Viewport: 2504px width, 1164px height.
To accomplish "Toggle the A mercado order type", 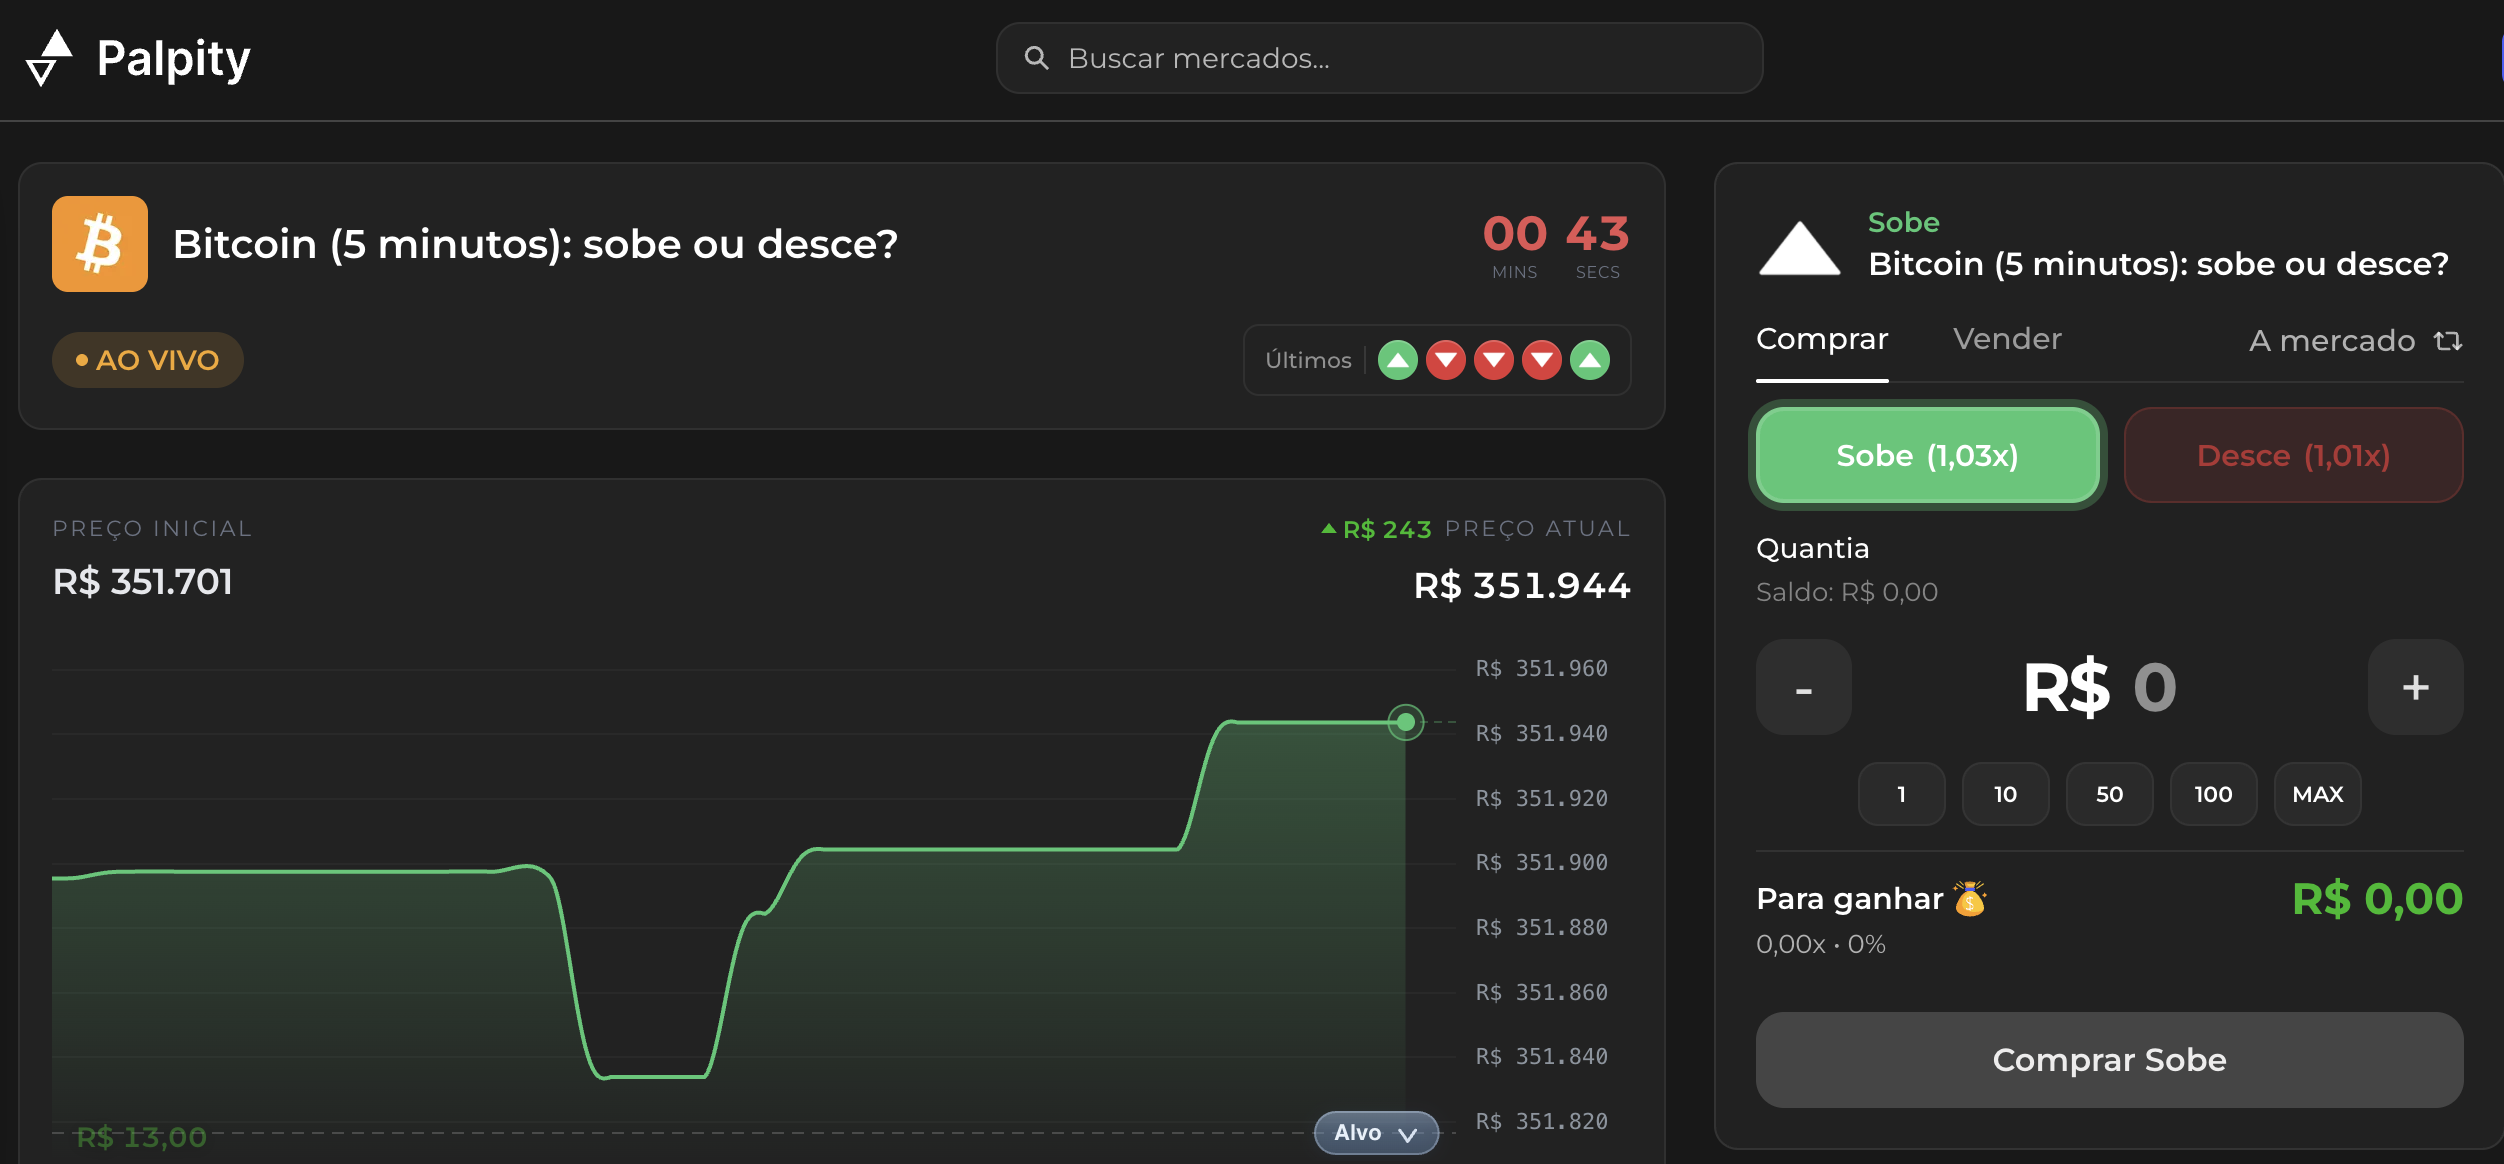I will coord(2355,341).
